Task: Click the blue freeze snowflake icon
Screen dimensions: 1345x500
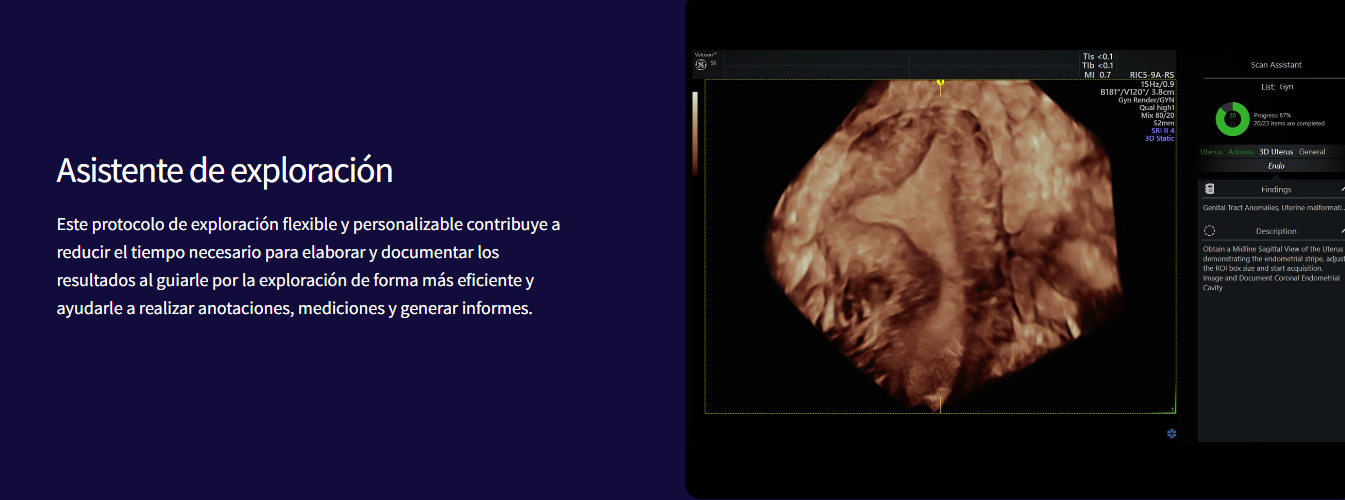Action: [1172, 433]
